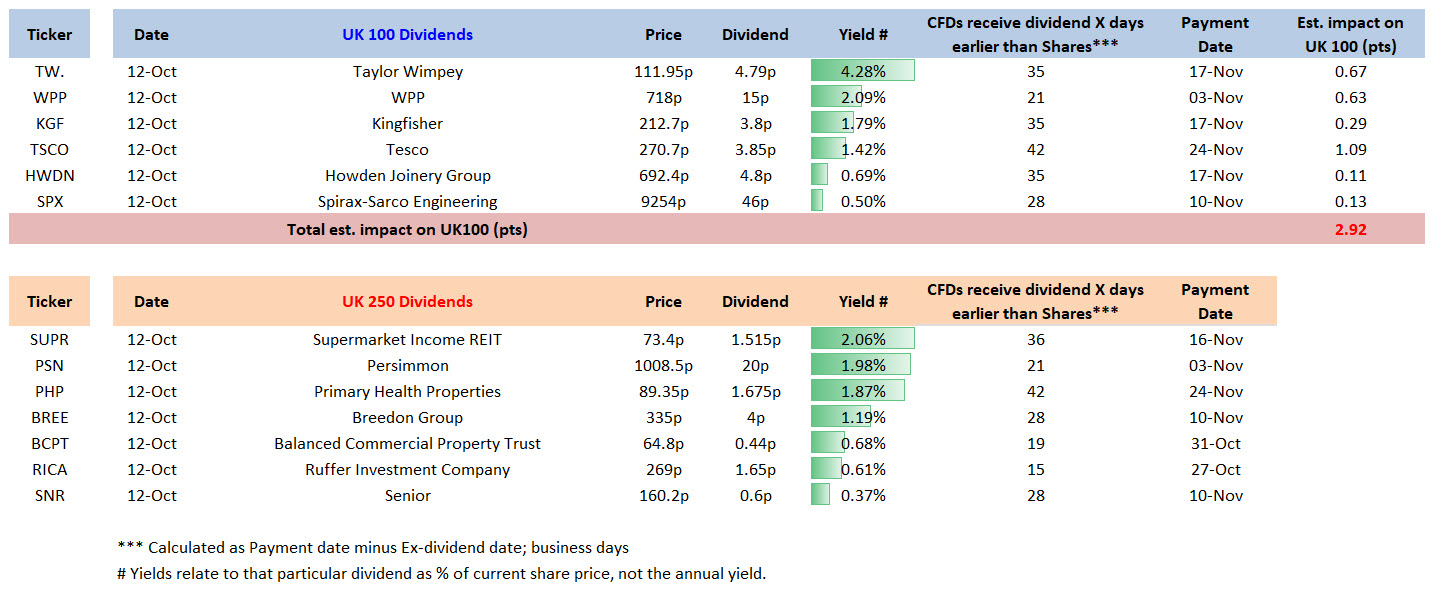Viewport: 1434px width, 594px height.
Task: Select the 1.42% yield cell
Action: tap(863, 150)
